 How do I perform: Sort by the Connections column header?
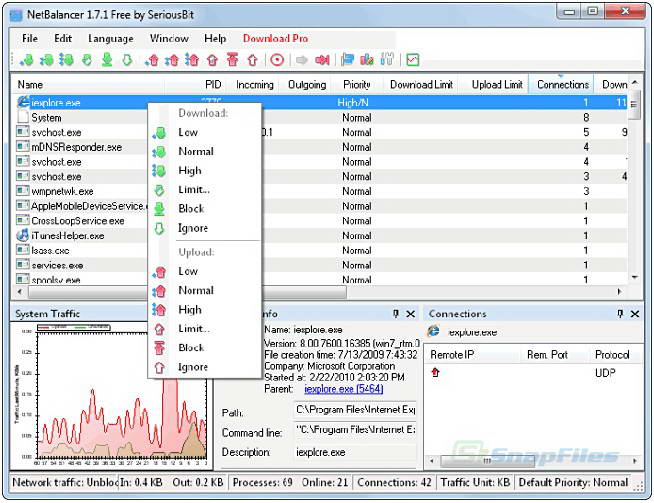tap(562, 85)
